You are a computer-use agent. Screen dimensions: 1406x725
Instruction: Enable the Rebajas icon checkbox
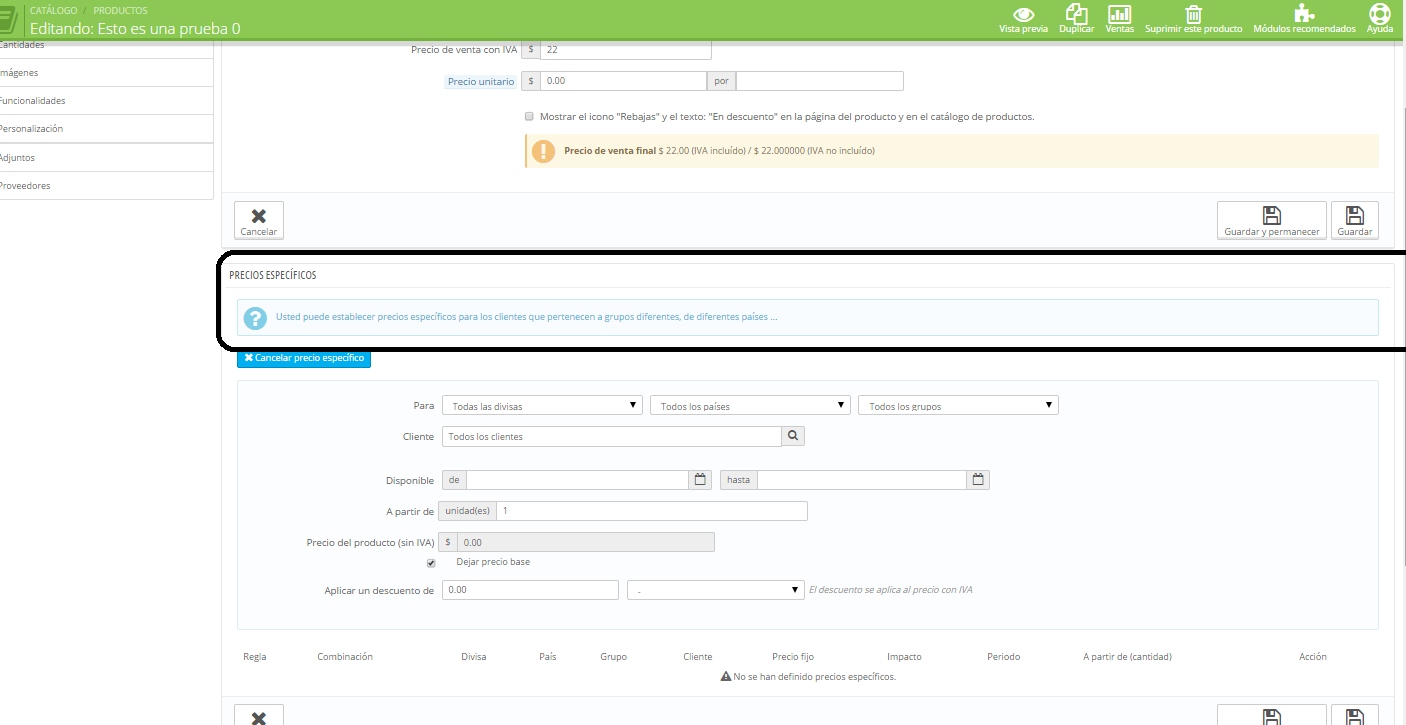[x=529, y=116]
